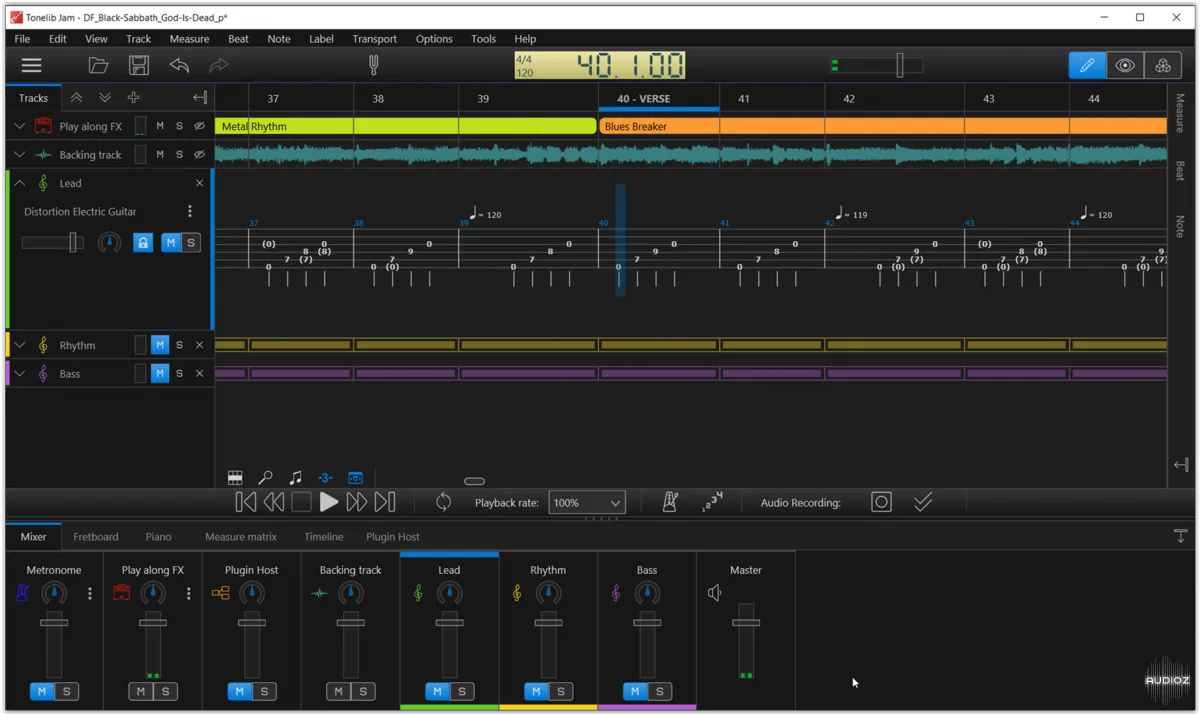
Task: Expand the Bass track chevron
Action: click(x=19, y=373)
